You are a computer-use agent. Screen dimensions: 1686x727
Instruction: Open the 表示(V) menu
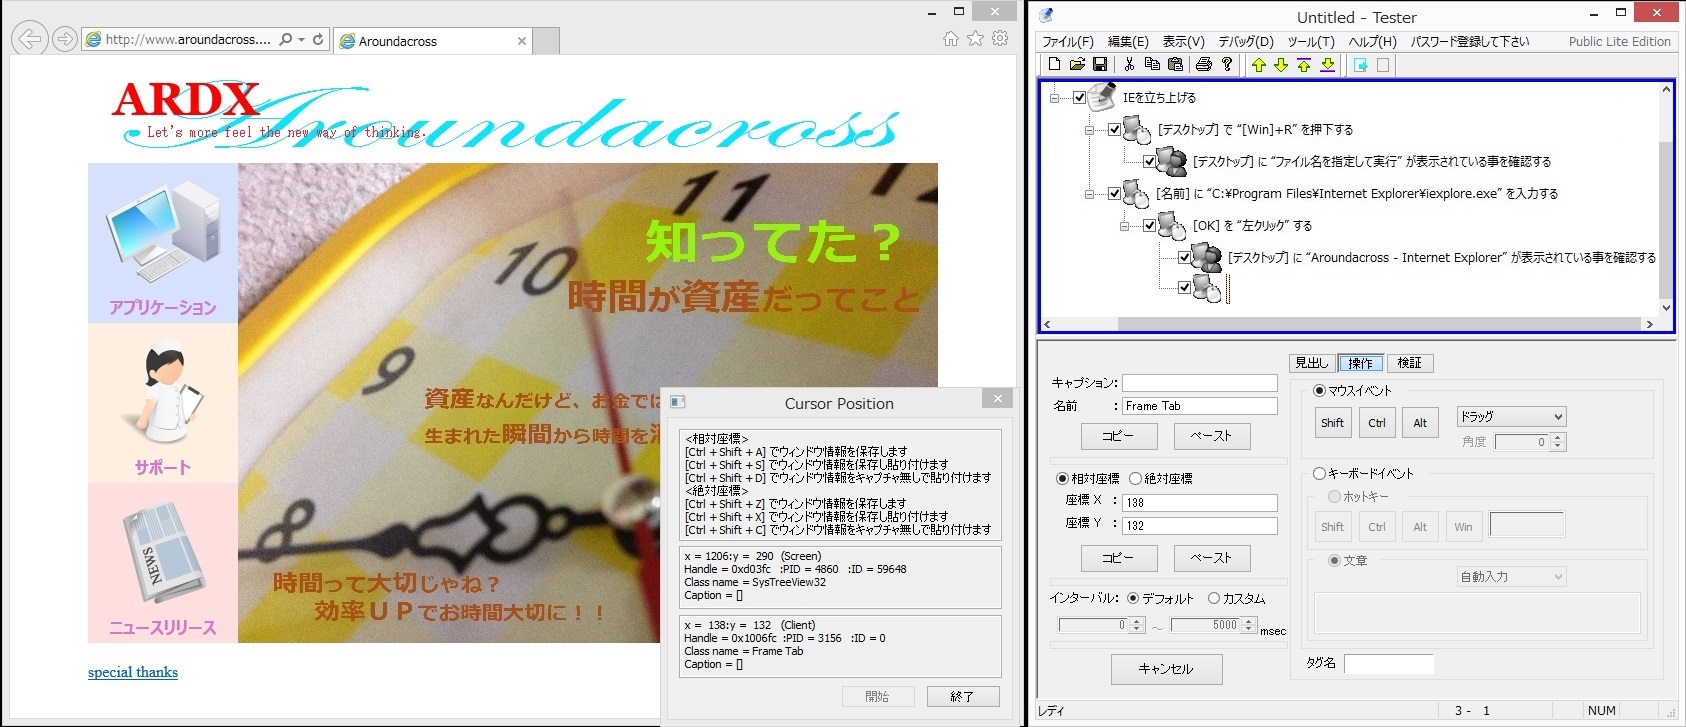[1183, 42]
